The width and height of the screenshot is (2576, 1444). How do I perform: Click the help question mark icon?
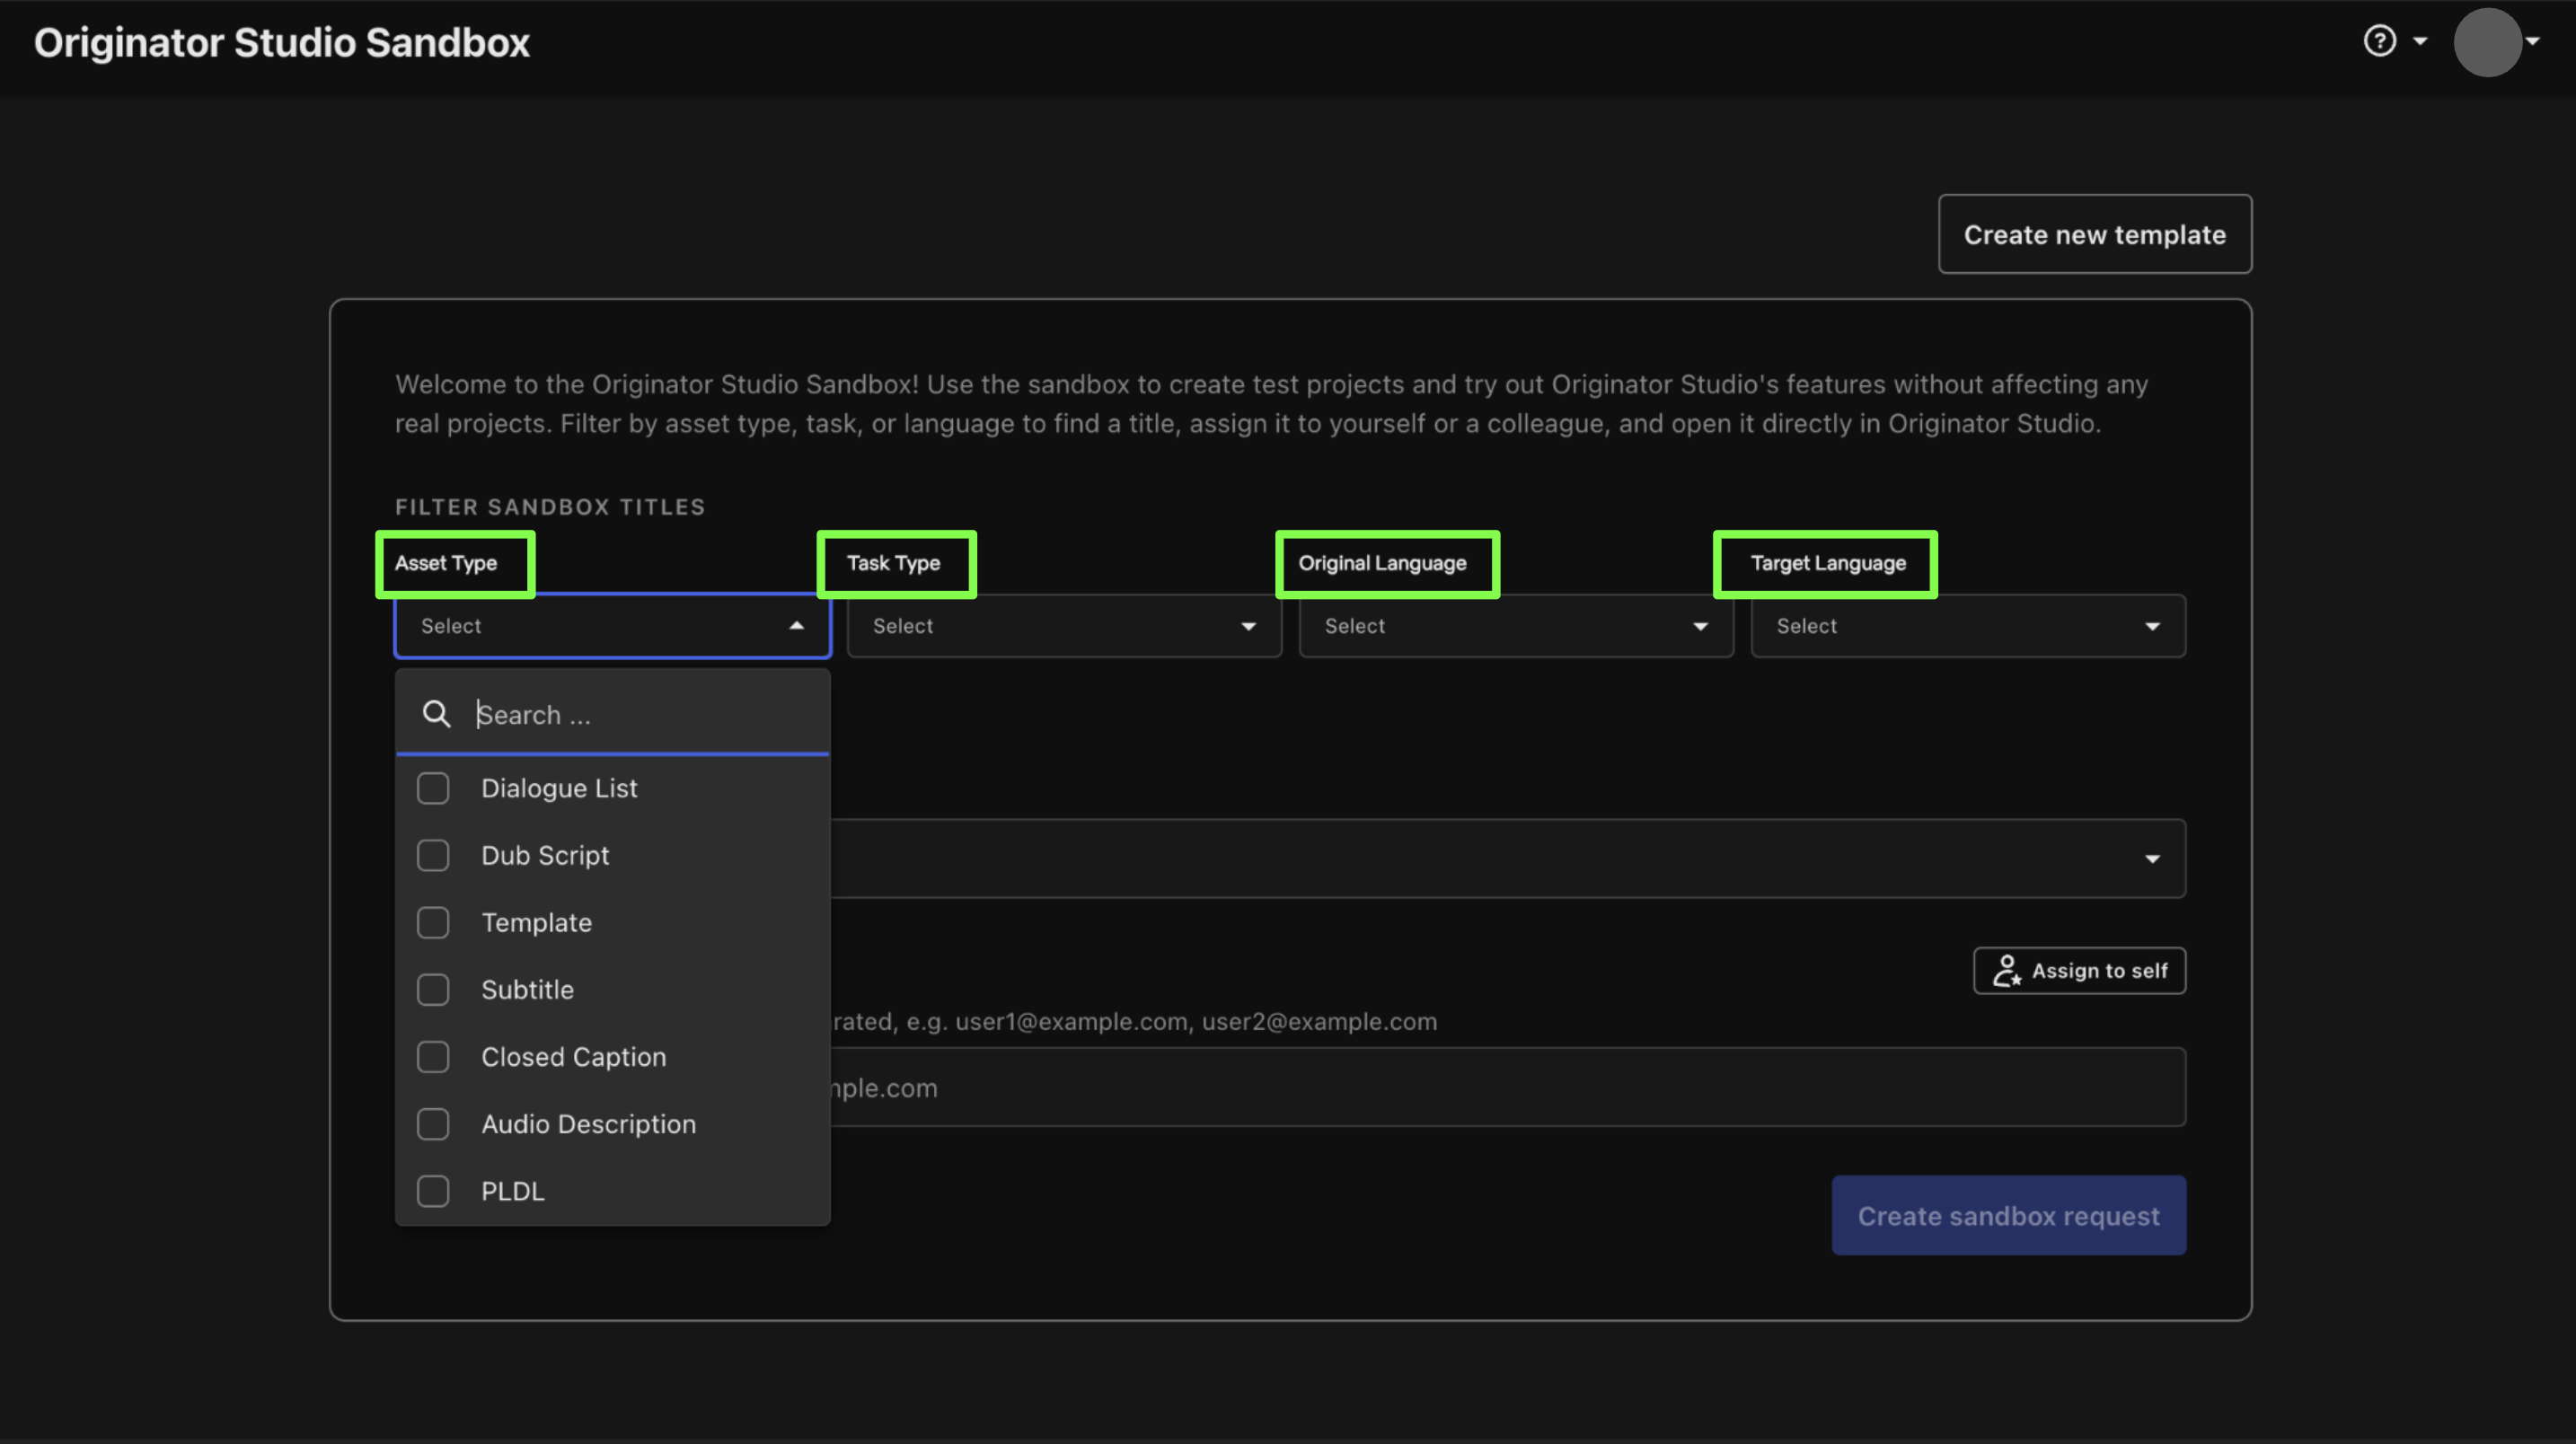2379,41
